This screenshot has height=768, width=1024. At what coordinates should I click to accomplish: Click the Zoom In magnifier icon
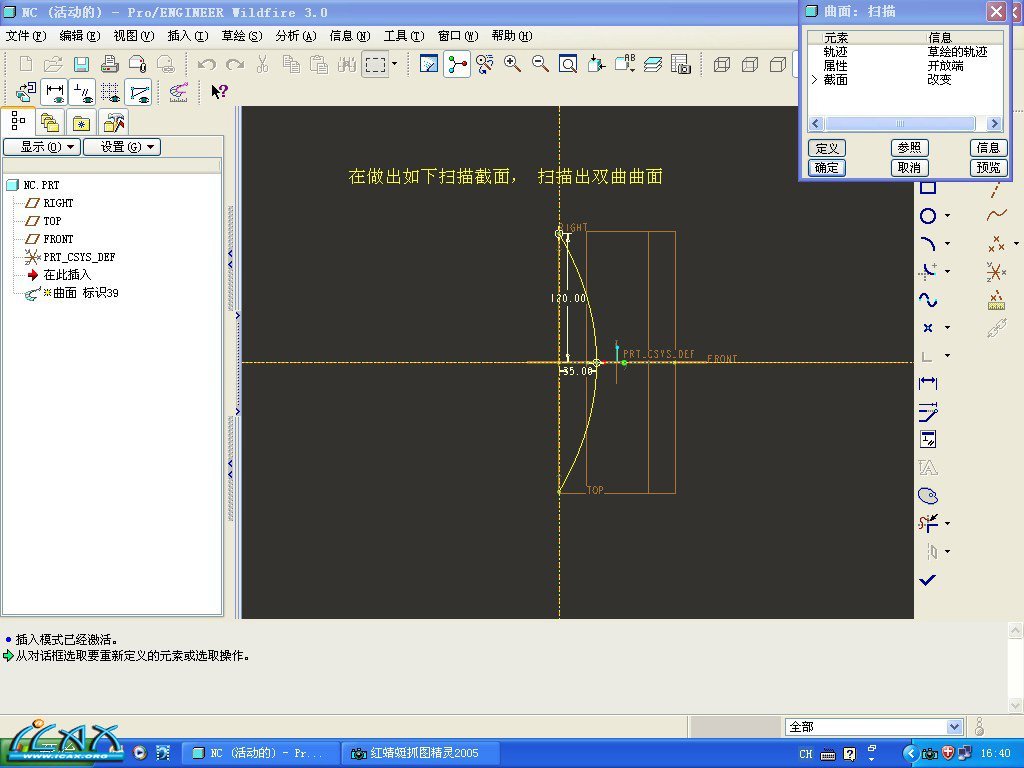[513, 64]
